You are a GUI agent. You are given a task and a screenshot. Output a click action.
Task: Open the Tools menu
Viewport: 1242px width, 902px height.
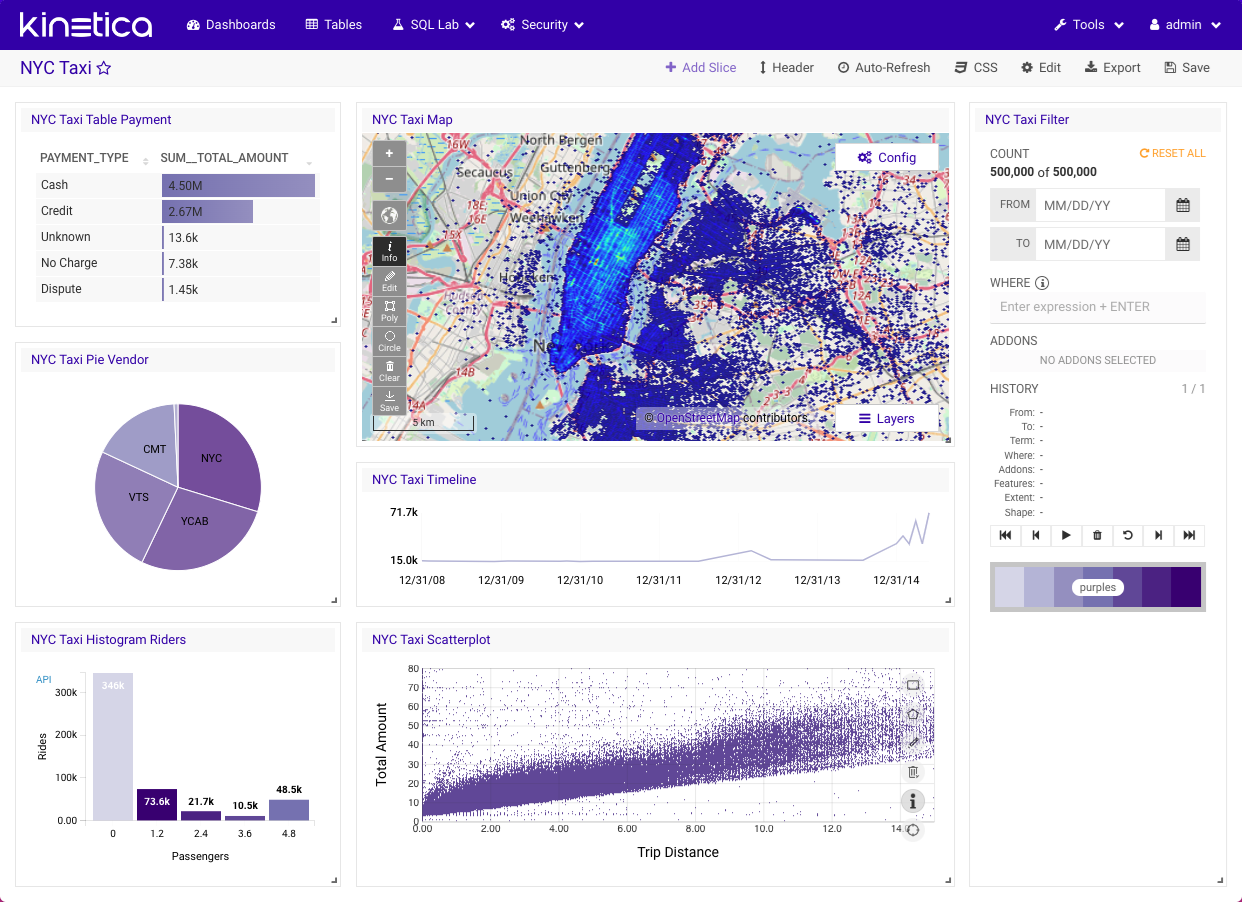[1088, 24]
